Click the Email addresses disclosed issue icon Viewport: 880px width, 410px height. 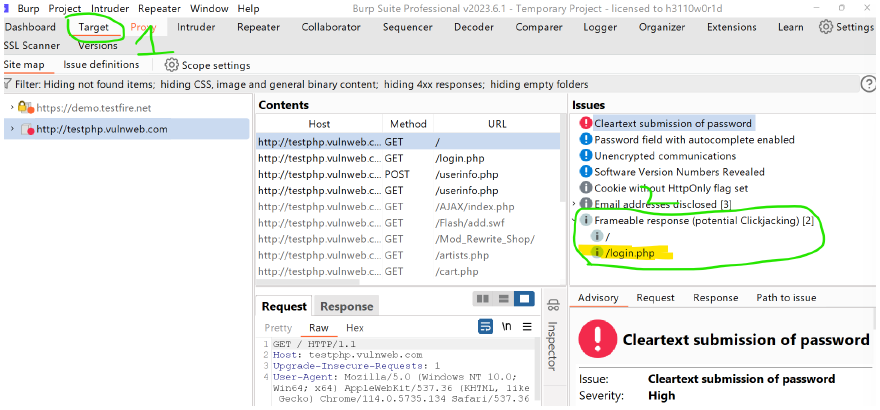click(586, 204)
